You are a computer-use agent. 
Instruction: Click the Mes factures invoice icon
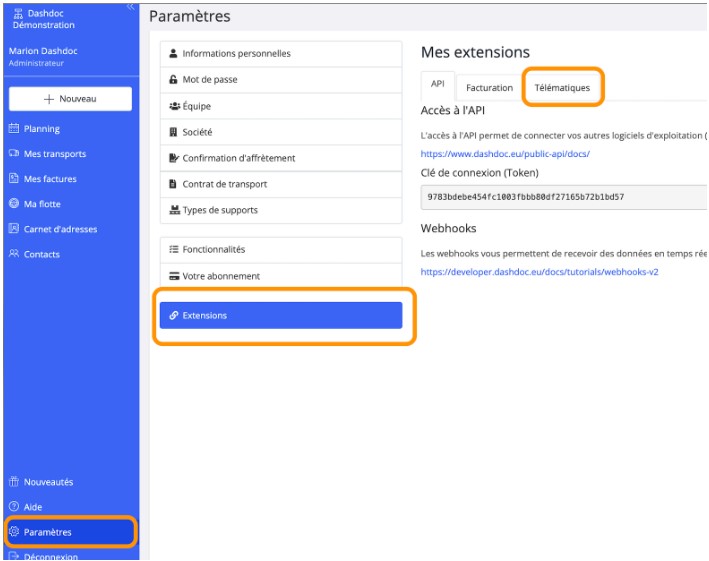tap(14, 179)
